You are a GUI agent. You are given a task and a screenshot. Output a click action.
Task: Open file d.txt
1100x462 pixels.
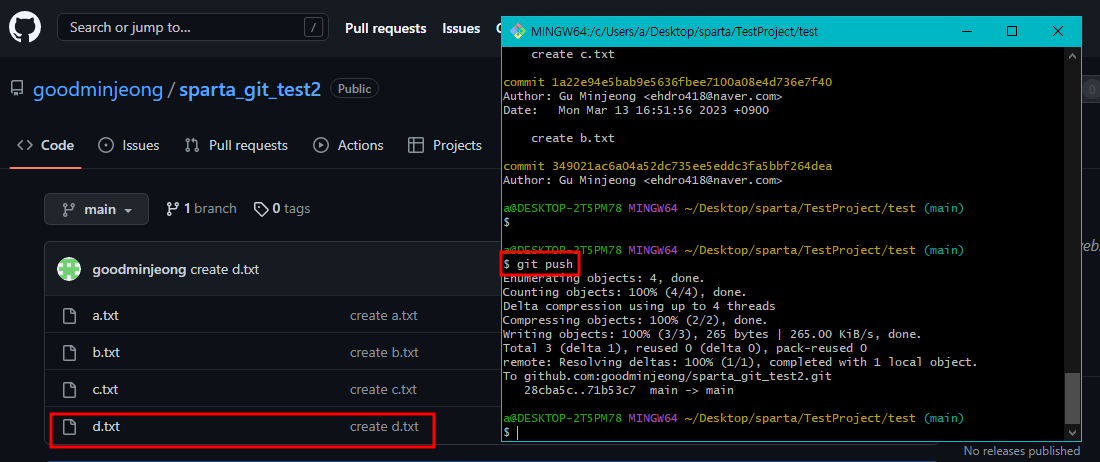click(x=106, y=426)
